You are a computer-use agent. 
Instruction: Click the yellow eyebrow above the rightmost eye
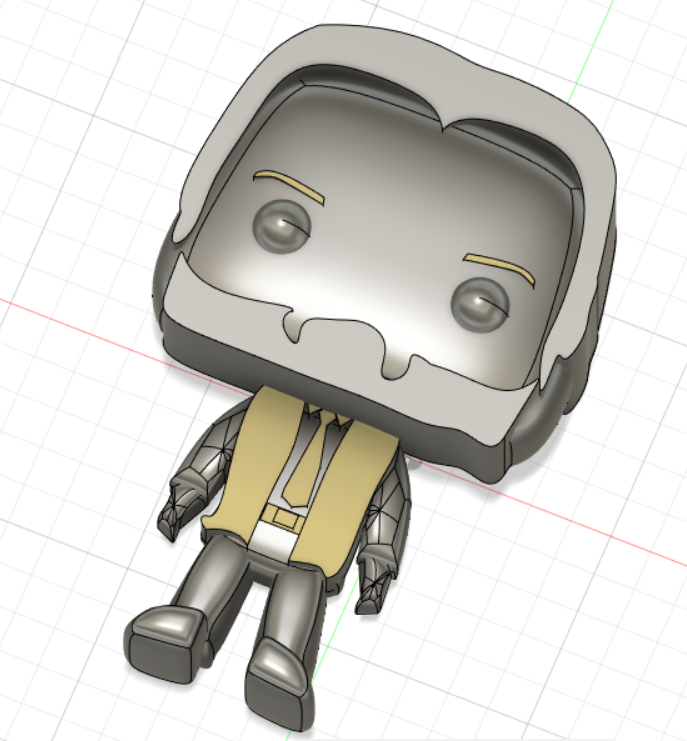click(x=499, y=267)
